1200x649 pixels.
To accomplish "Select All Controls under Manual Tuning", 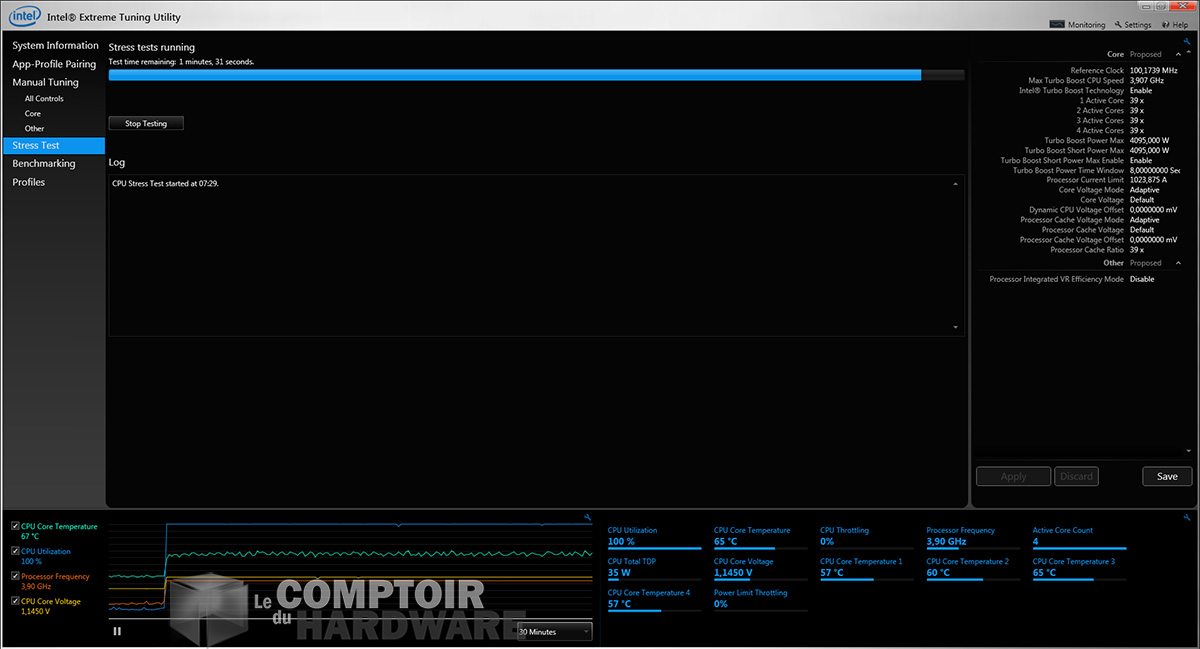I will 44,99.
